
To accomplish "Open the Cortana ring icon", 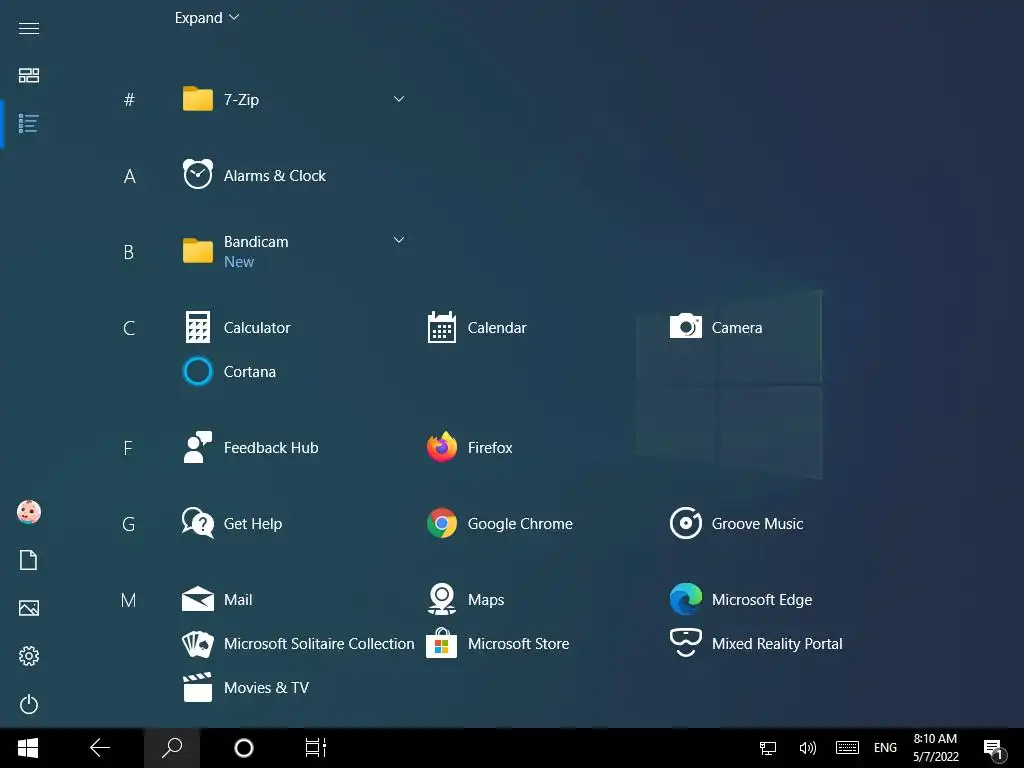I will (197, 371).
